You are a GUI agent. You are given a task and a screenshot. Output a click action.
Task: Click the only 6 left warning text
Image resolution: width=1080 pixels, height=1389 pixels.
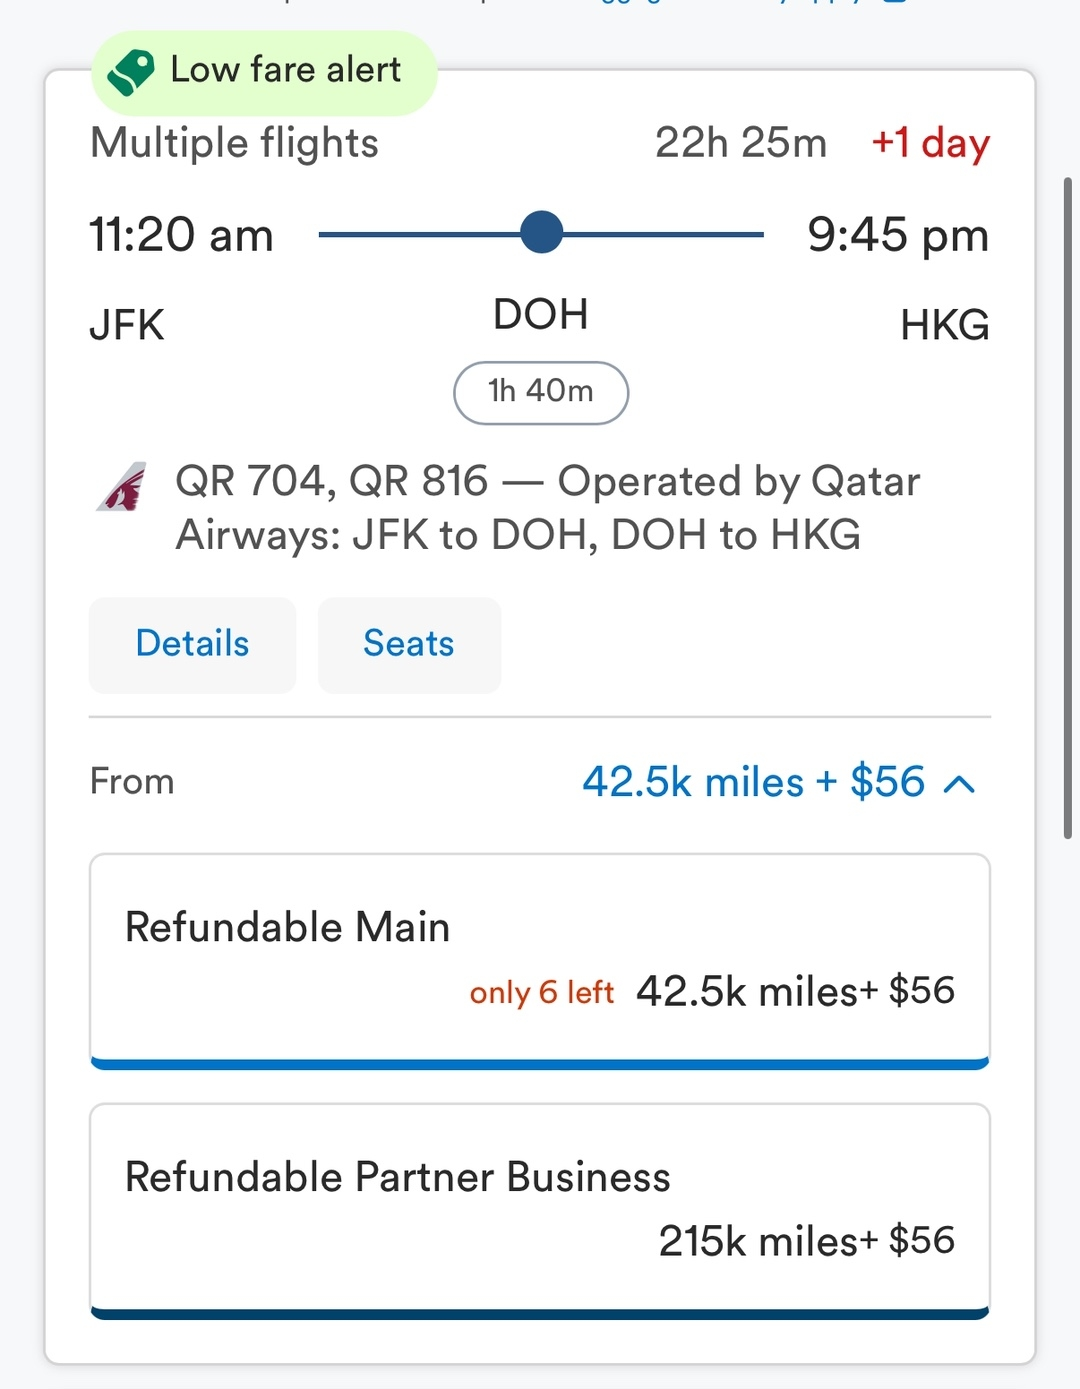pyautogui.click(x=542, y=992)
